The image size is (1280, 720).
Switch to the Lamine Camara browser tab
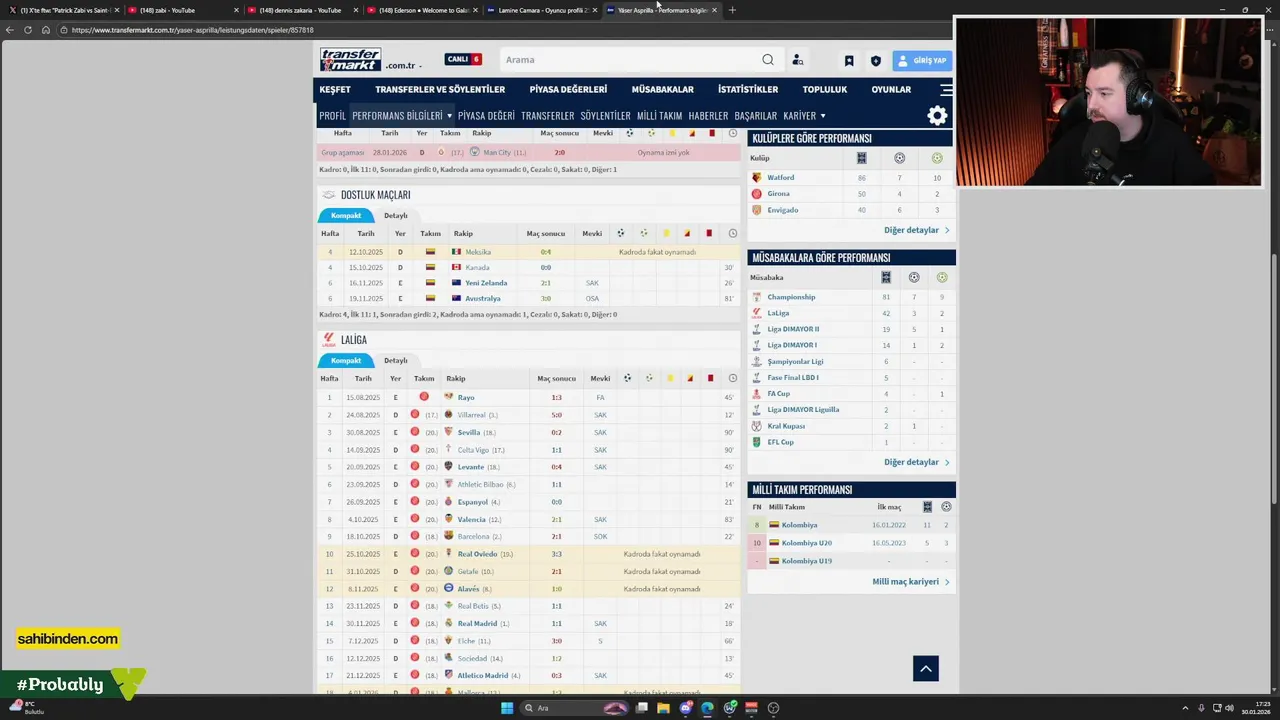(542, 10)
